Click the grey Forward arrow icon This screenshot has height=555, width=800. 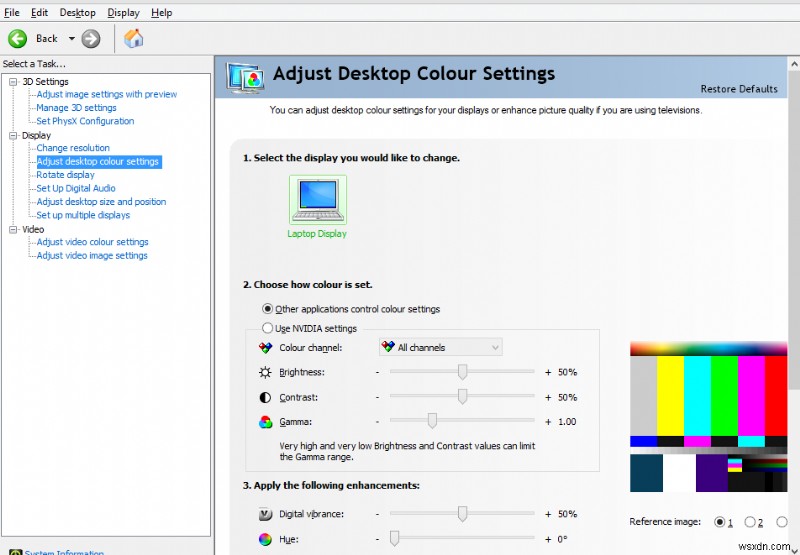(x=91, y=39)
